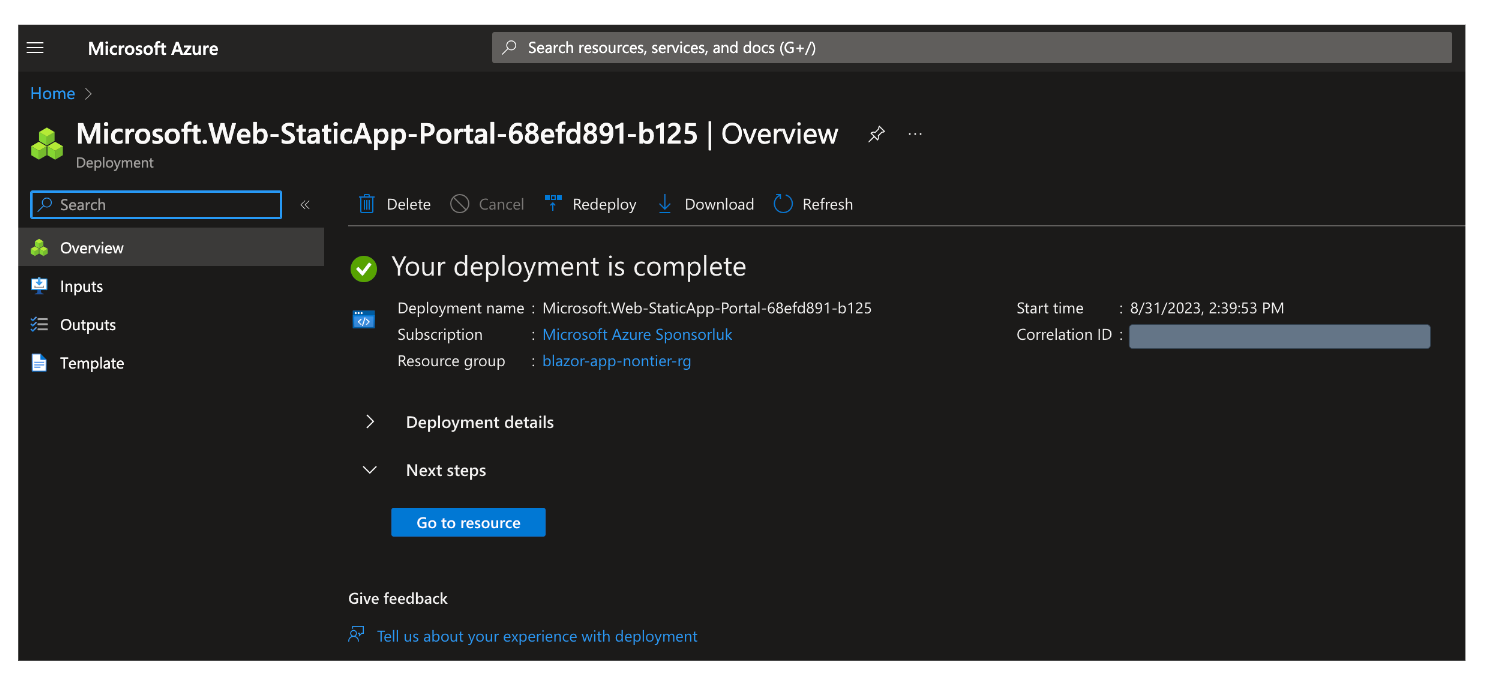Delete the deployment using the trash icon
The height and width of the screenshot is (674, 1492).
(x=367, y=203)
